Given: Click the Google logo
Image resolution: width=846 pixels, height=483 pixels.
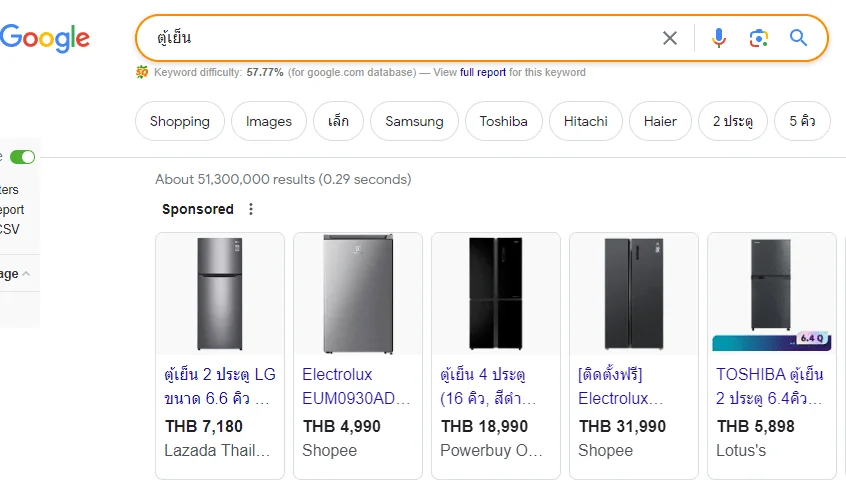Looking at the screenshot, I should (x=45, y=38).
